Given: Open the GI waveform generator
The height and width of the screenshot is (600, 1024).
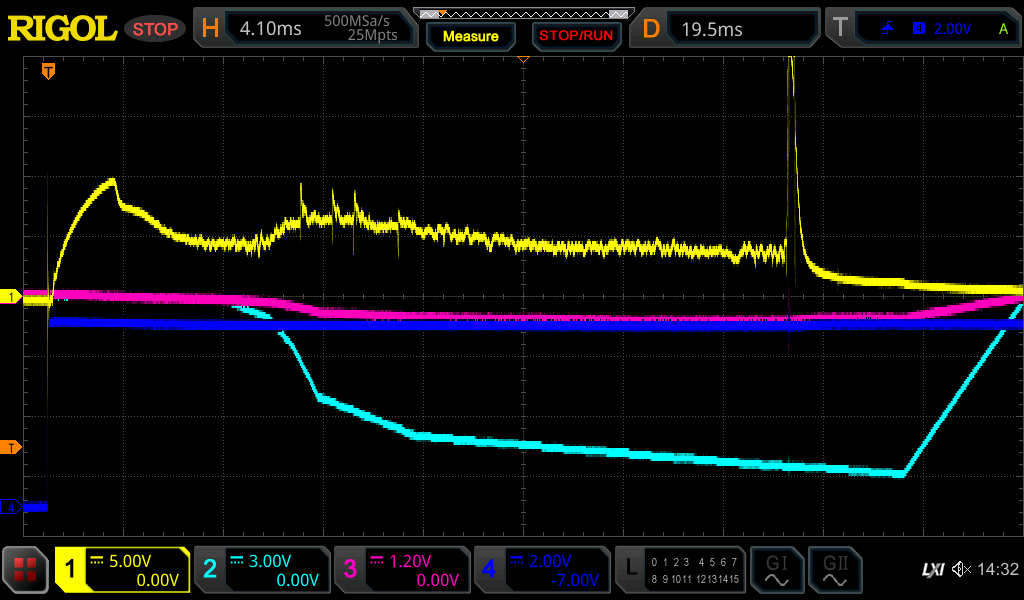Looking at the screenshot, I should 776,570.
